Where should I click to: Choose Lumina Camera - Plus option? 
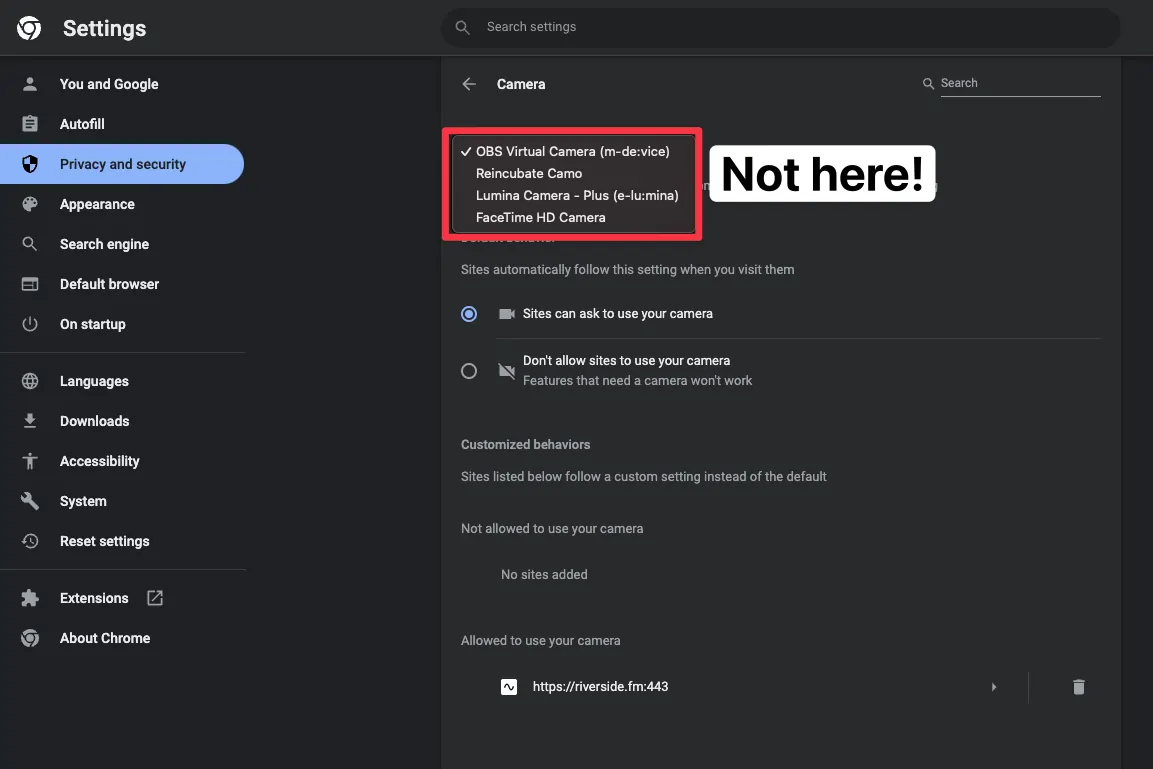(573, 196)
